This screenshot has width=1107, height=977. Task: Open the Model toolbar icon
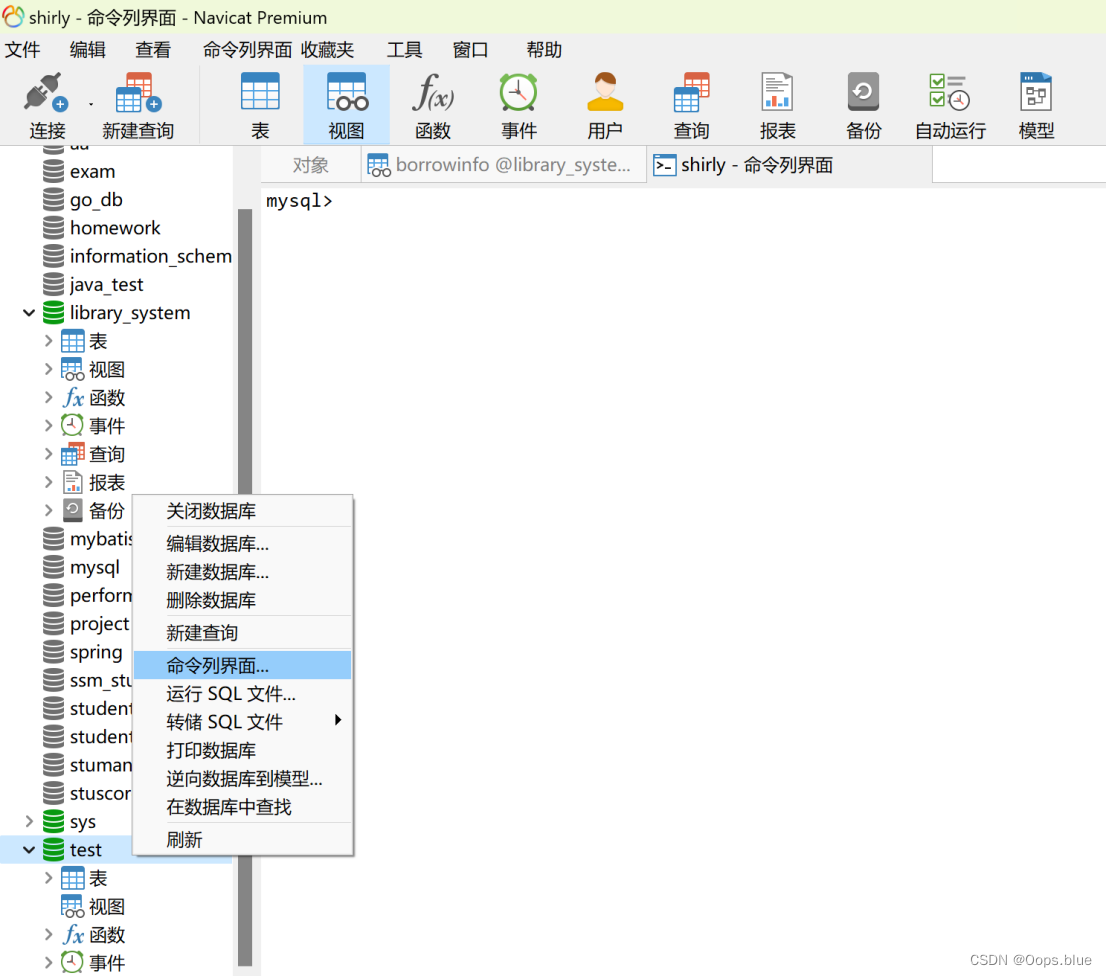tap(1036, 92)
